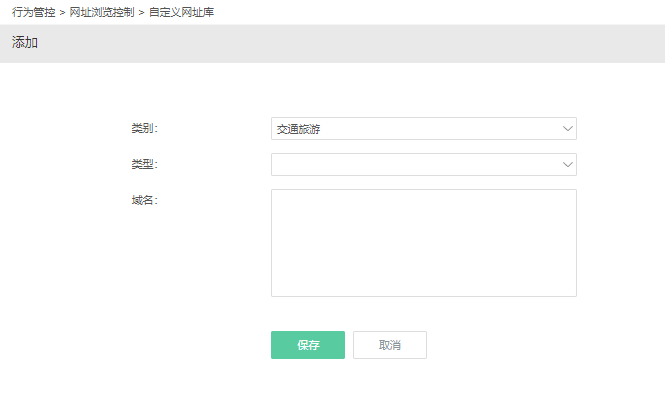Expand the 类型 dropdown chevron arrow

(x=567, y=165)
